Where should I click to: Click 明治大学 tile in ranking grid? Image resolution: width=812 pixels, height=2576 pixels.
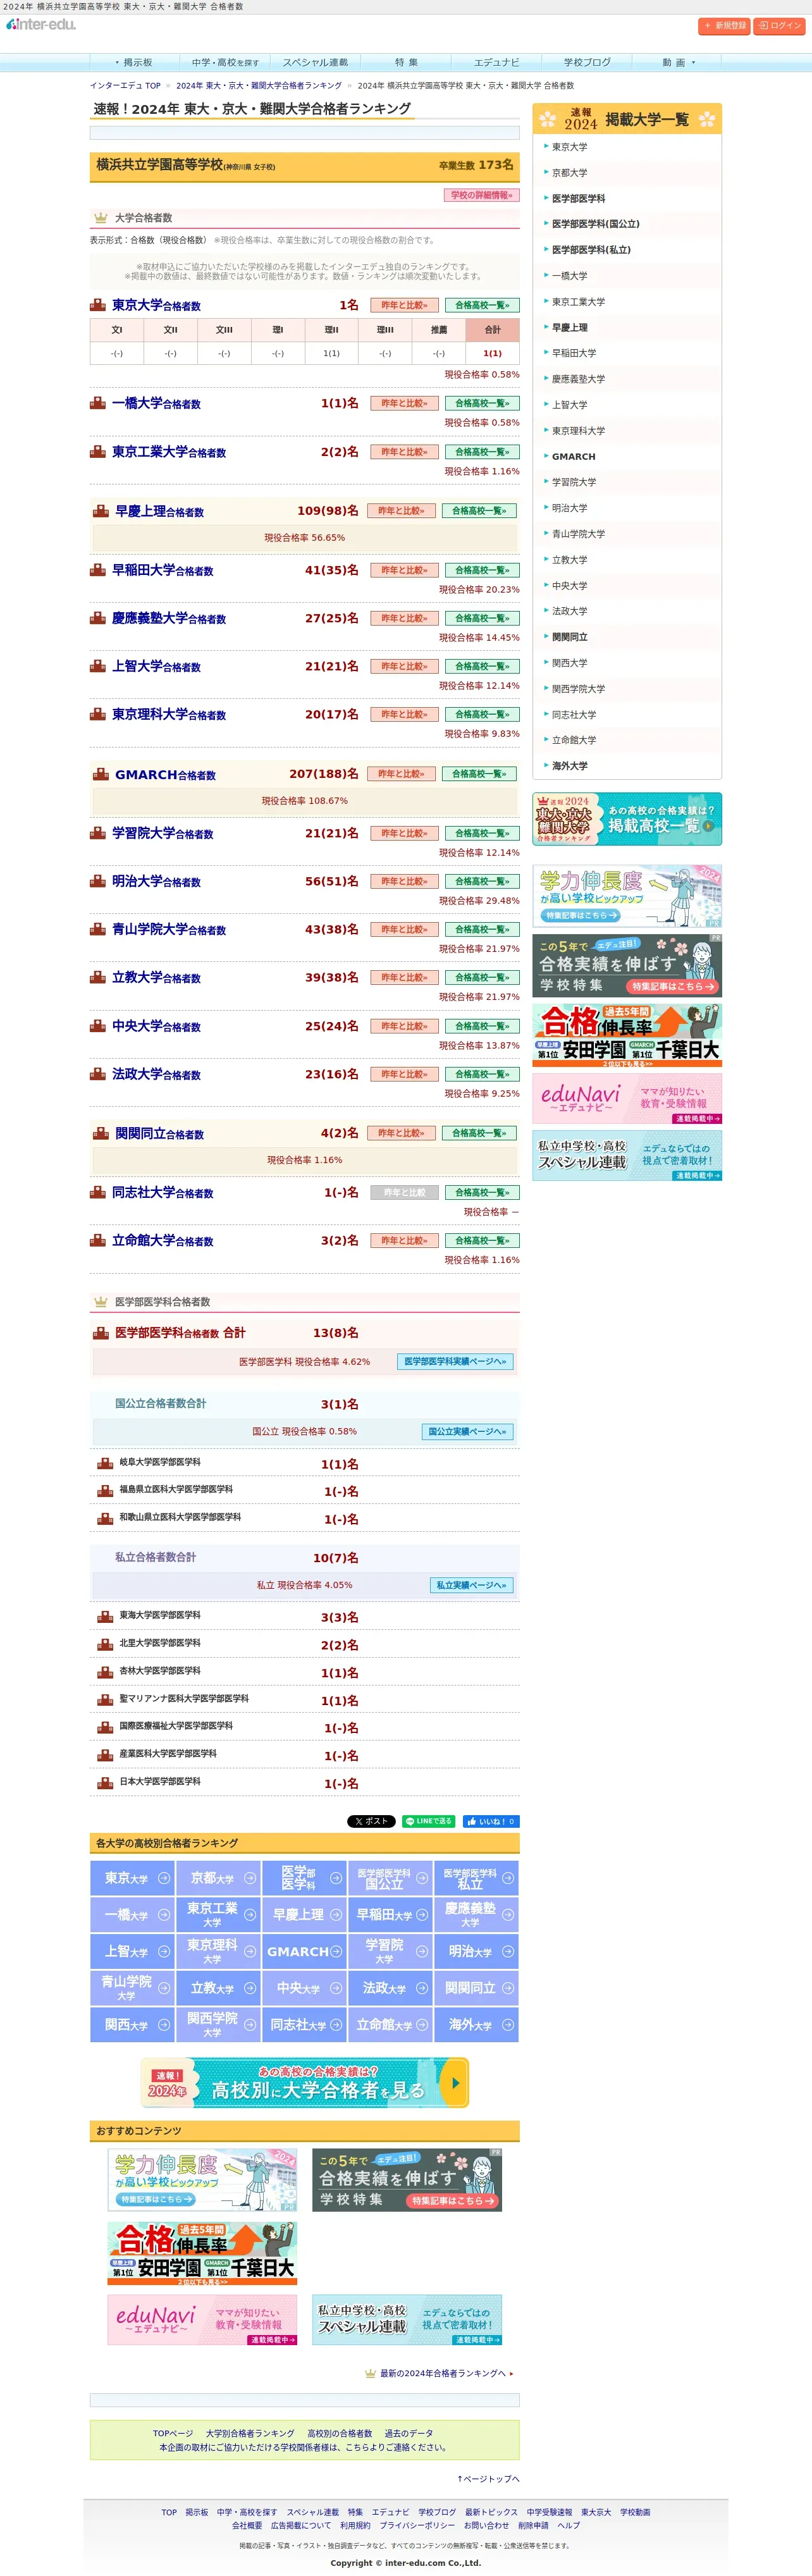[x=476, y=1951]
